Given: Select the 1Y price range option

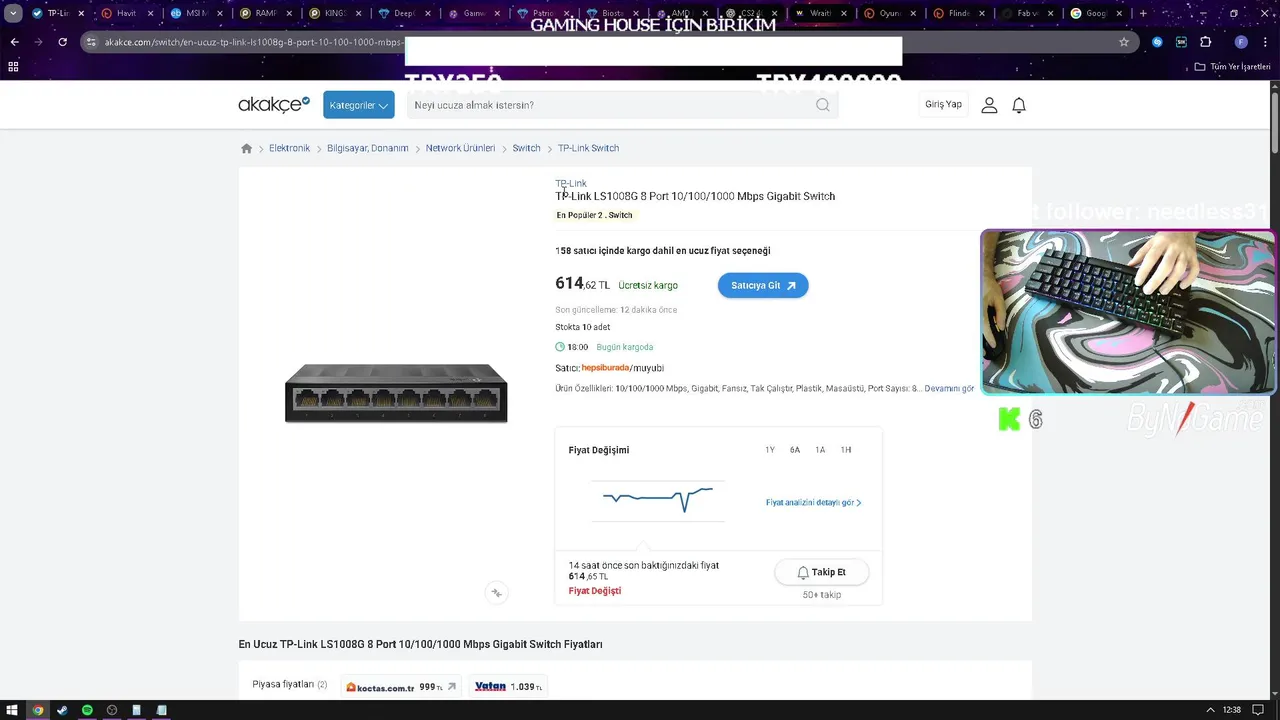Looking at the screenshot, I should (770, 450).
